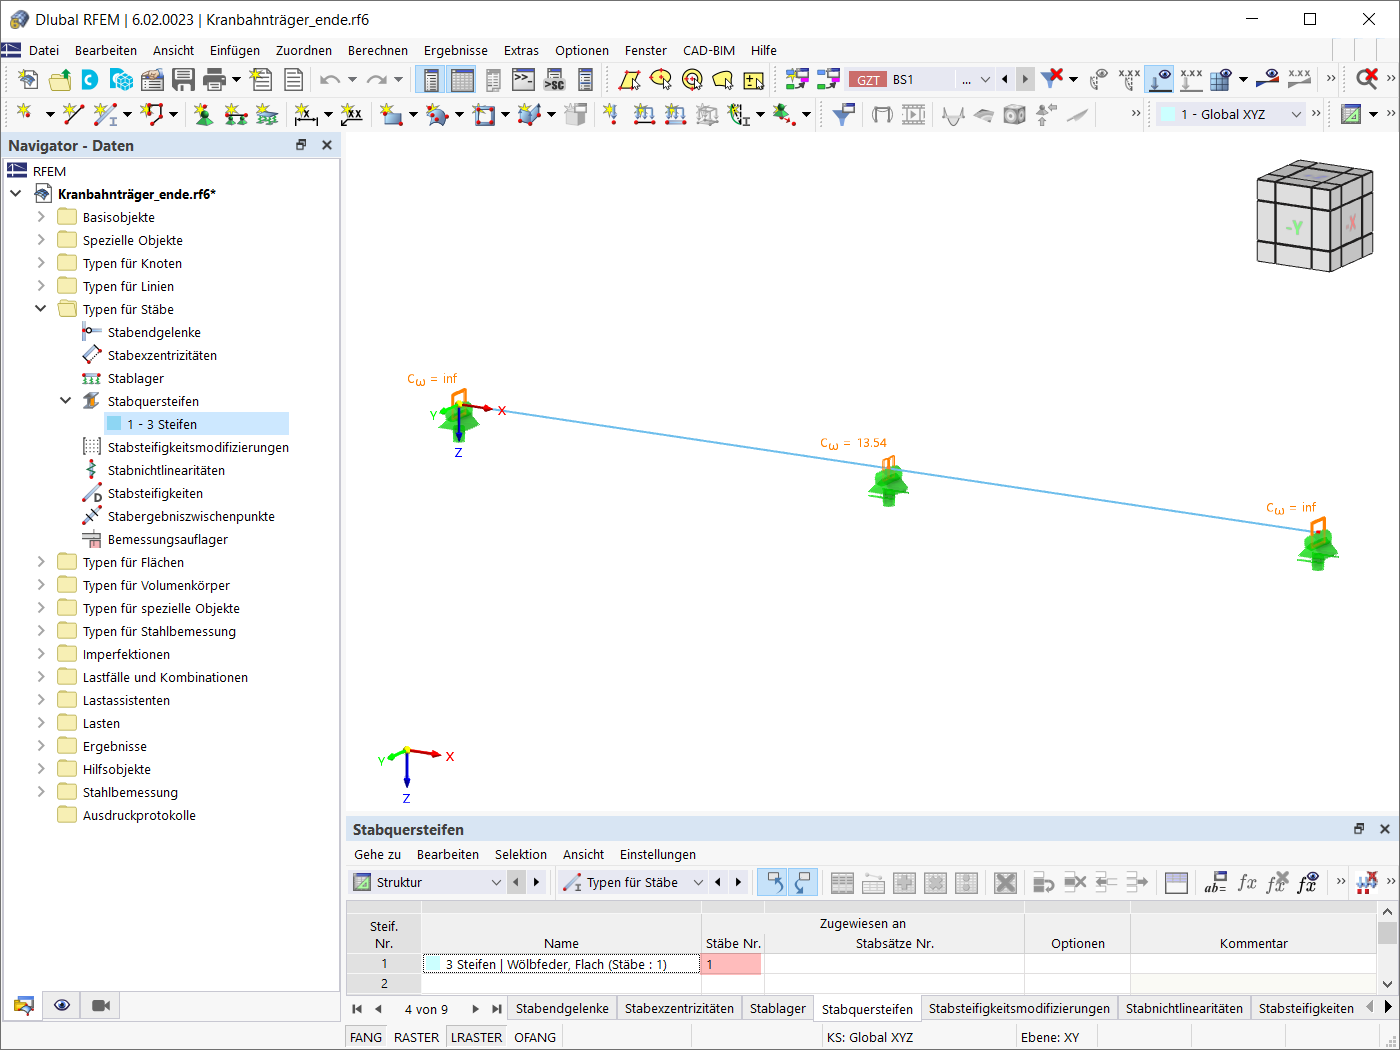
Task: Toggle the FANG snap option
Action: point(366,1037)
